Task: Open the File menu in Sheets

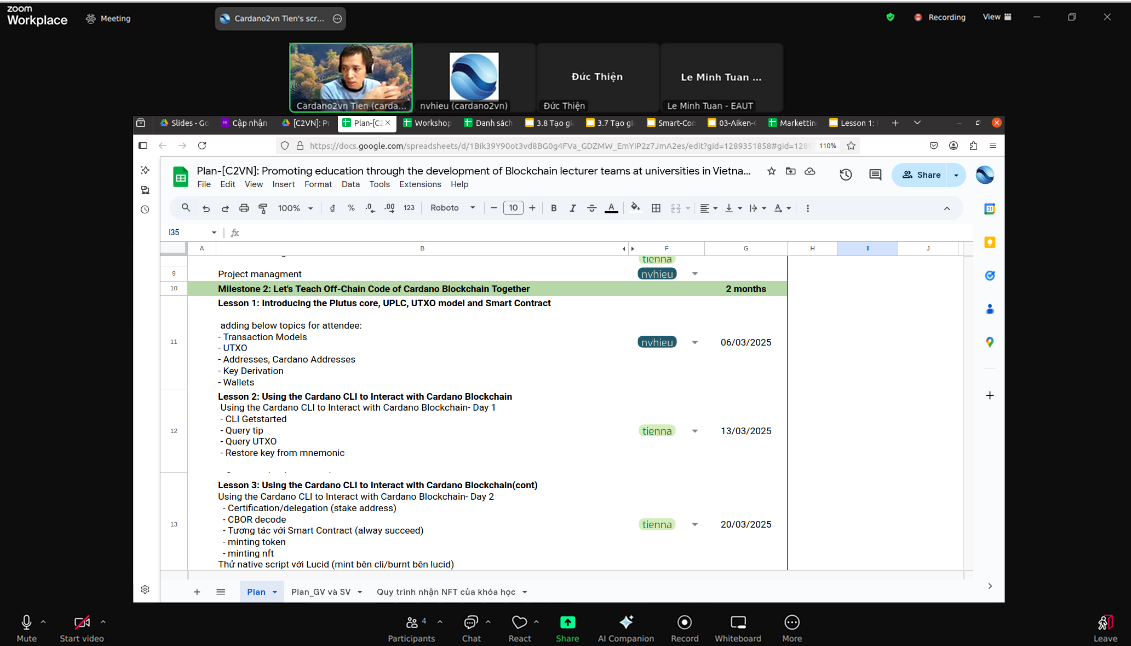Action: click(x=204, y=185)
